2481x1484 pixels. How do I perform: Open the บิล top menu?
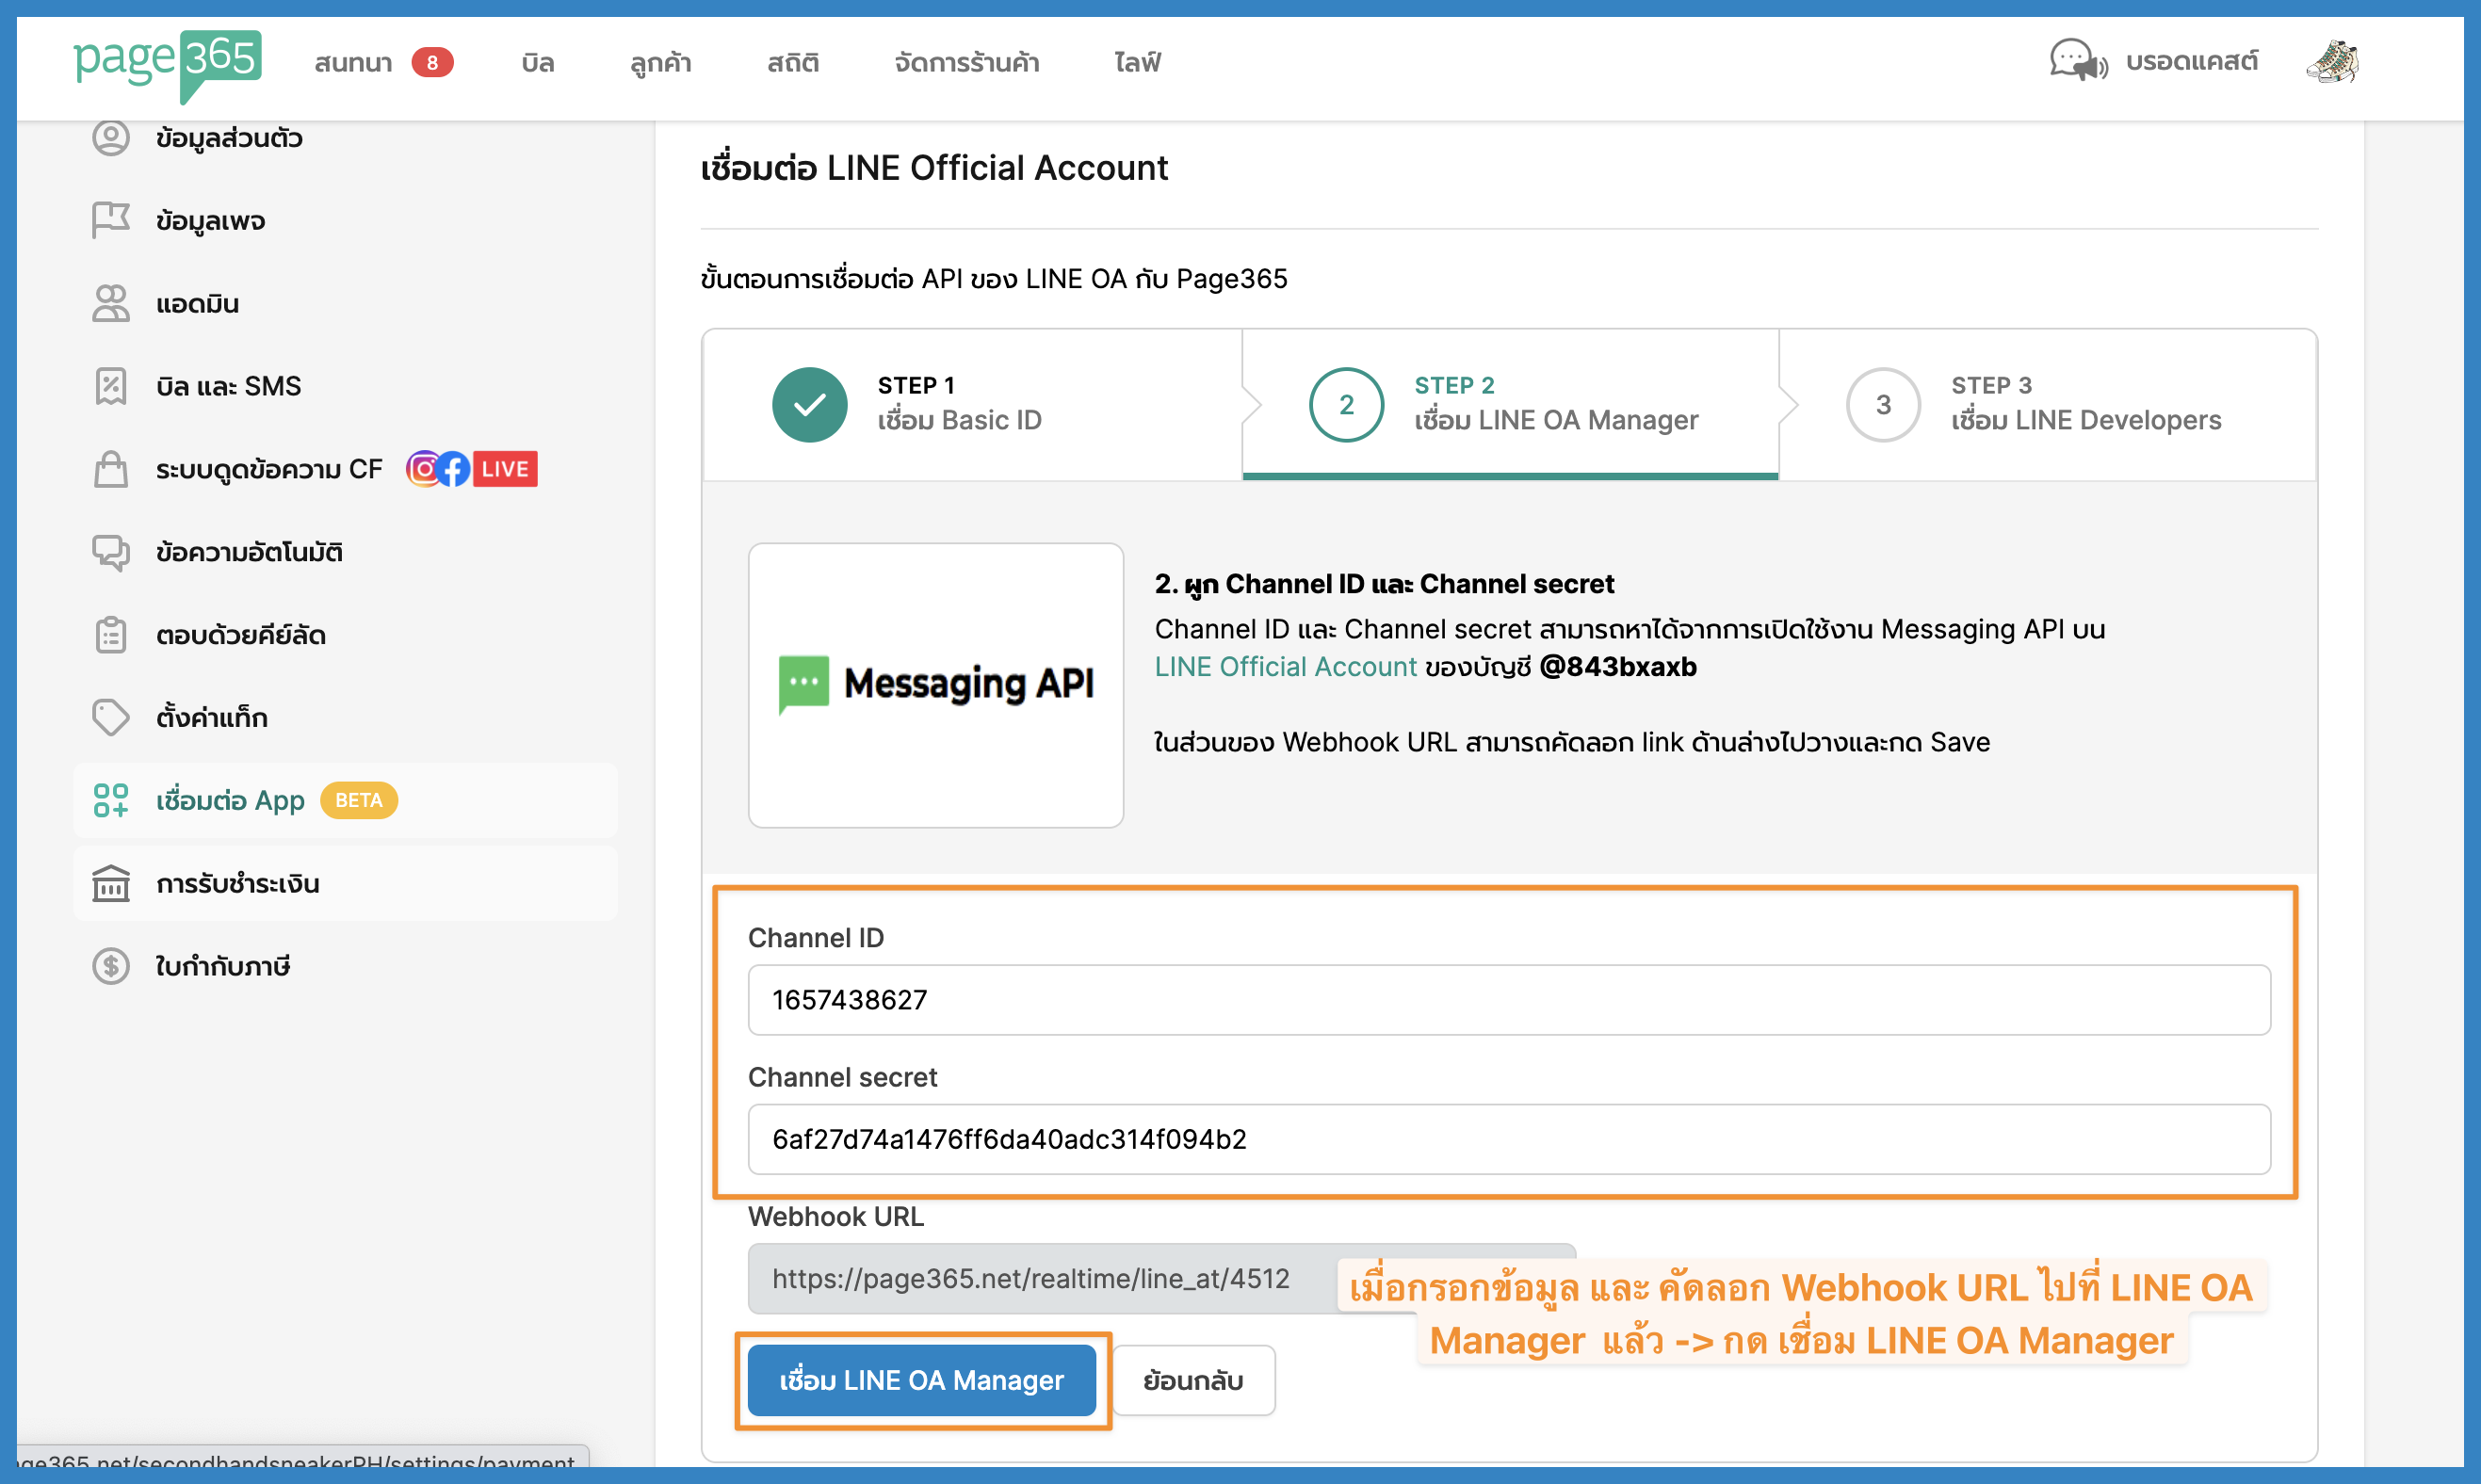pos(538,62)
